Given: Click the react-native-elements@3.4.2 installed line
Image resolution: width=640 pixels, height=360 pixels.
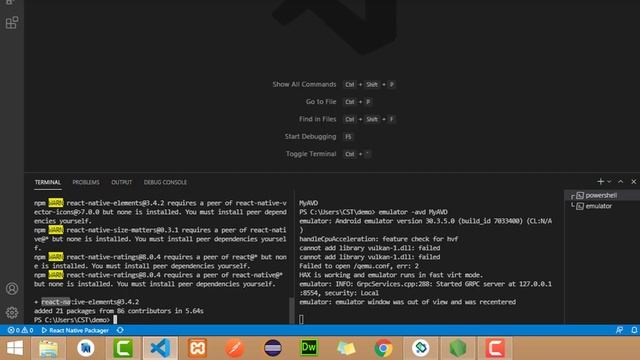Looking at the screenshot, I should pyautogui.click(x=87, y=302).
